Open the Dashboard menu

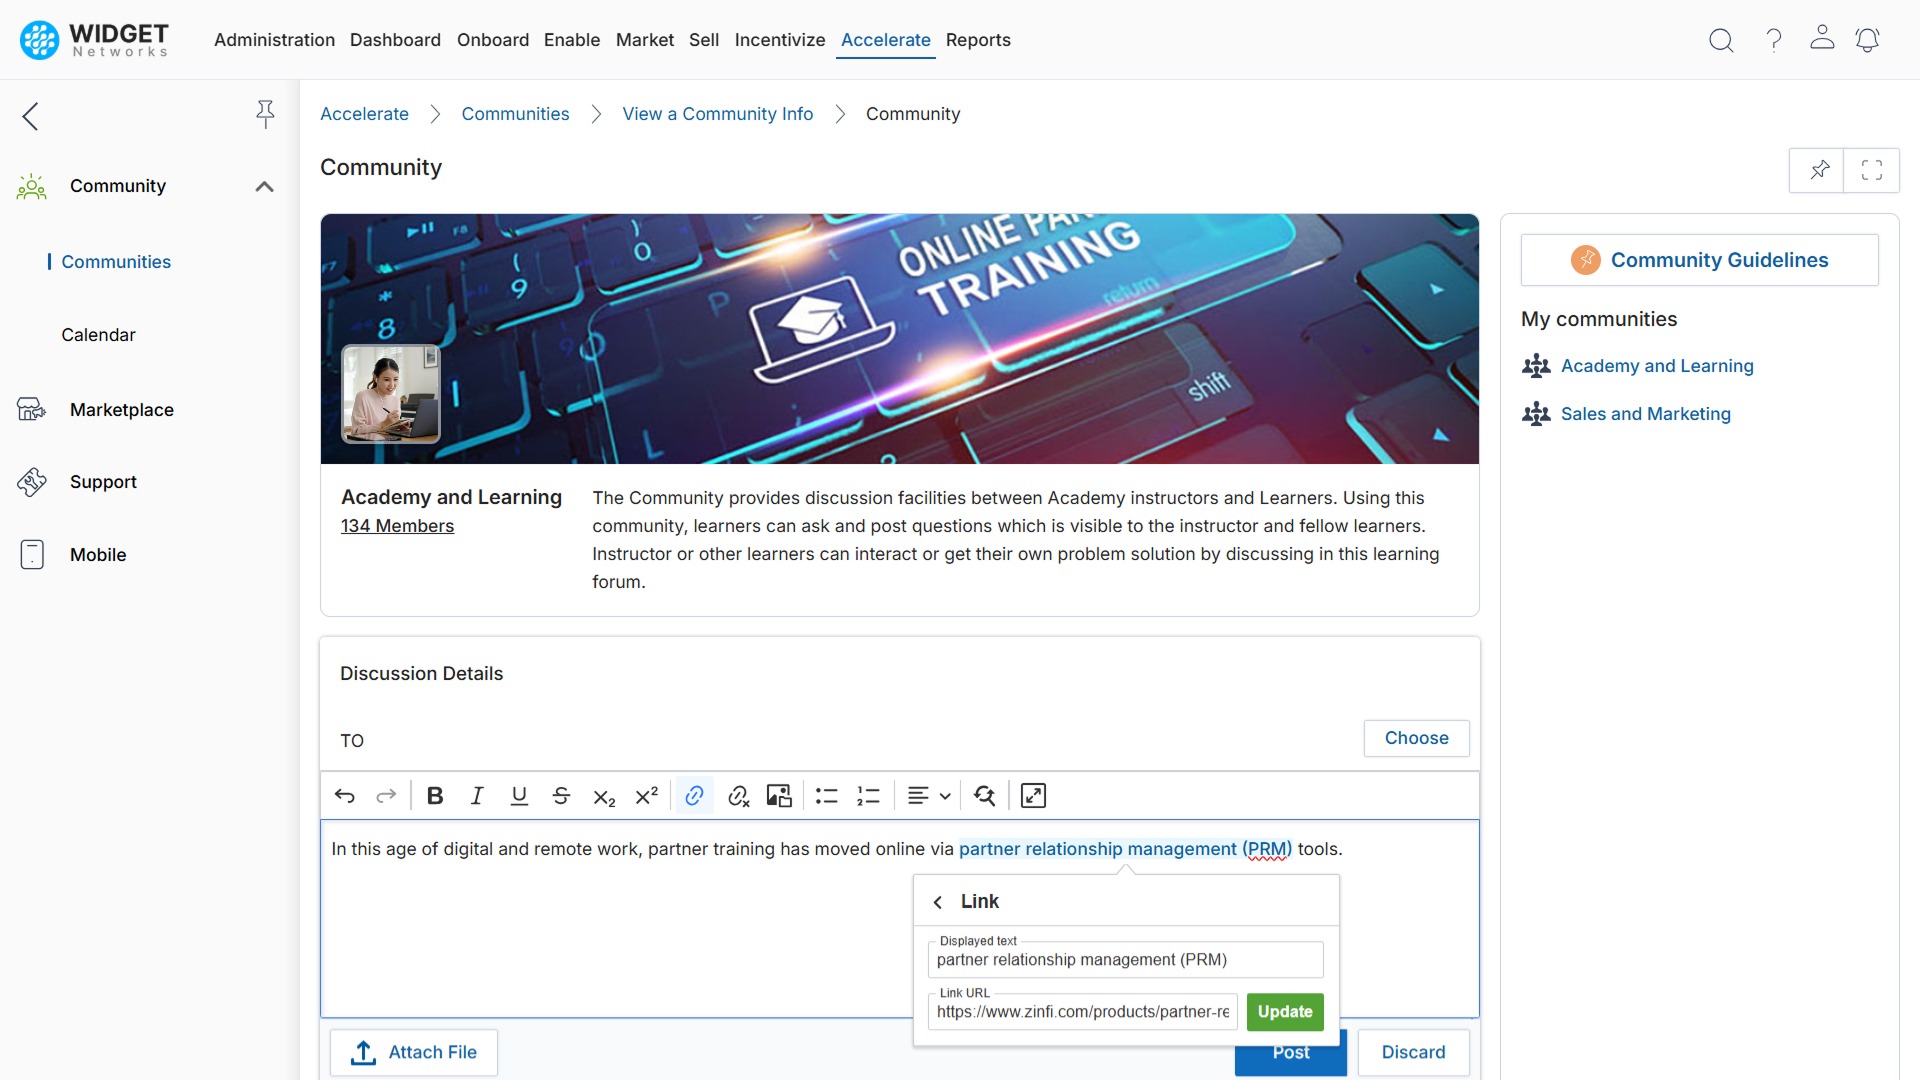click(x=395, y=40)
